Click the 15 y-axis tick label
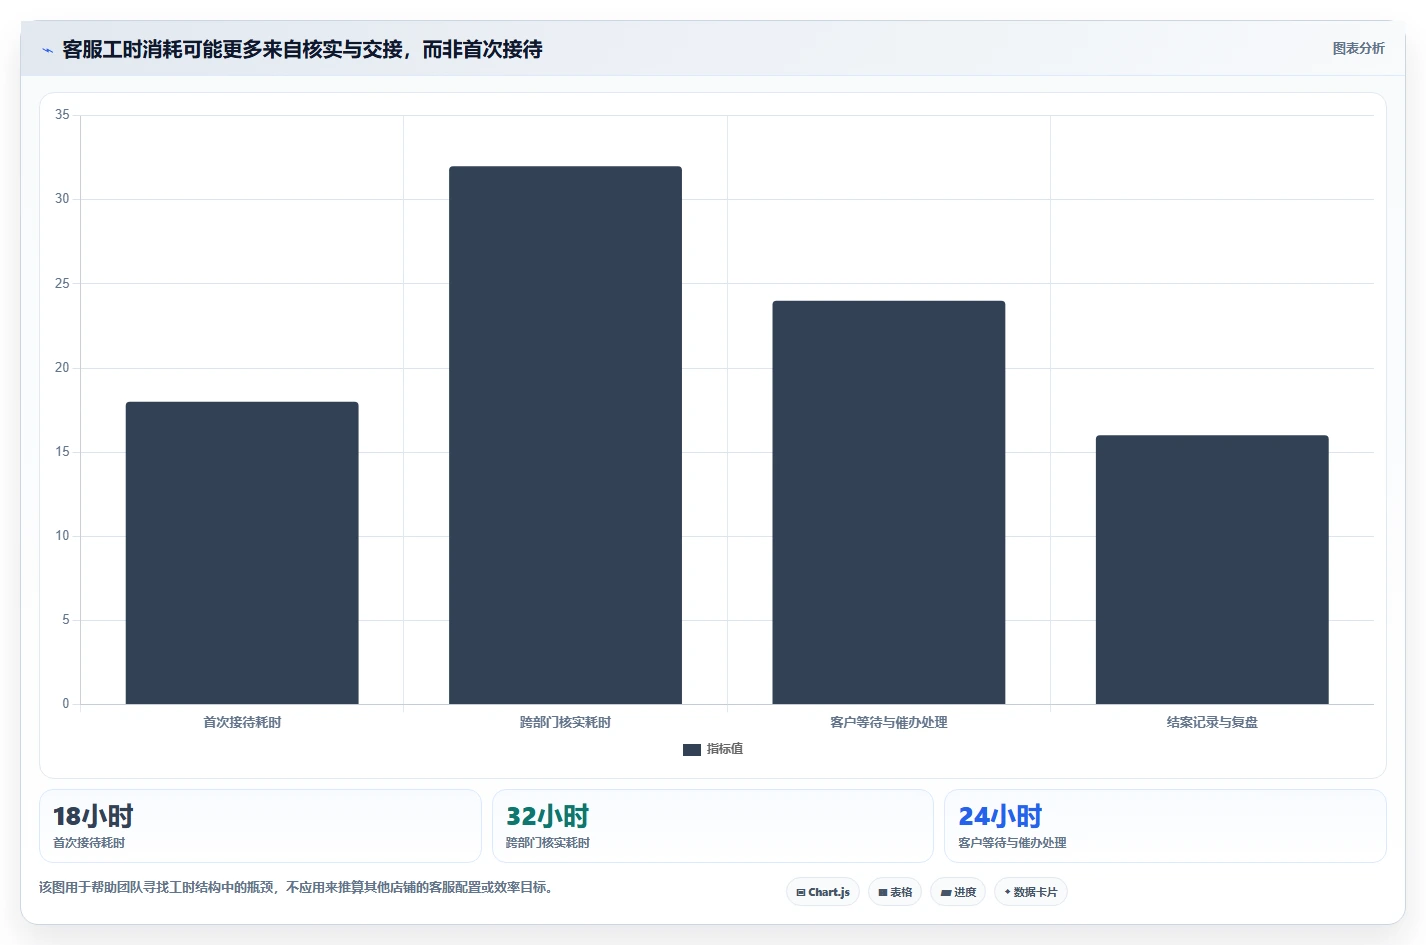 [x=62, y=452]
